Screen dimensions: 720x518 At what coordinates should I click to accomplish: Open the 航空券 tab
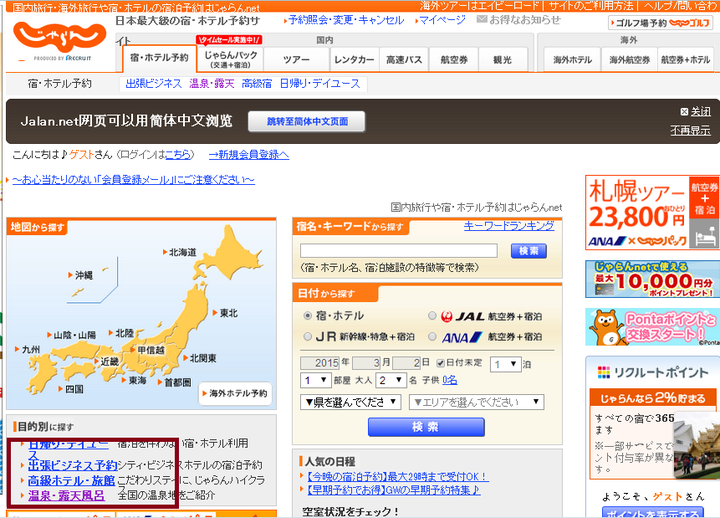[x=454, y=60]
